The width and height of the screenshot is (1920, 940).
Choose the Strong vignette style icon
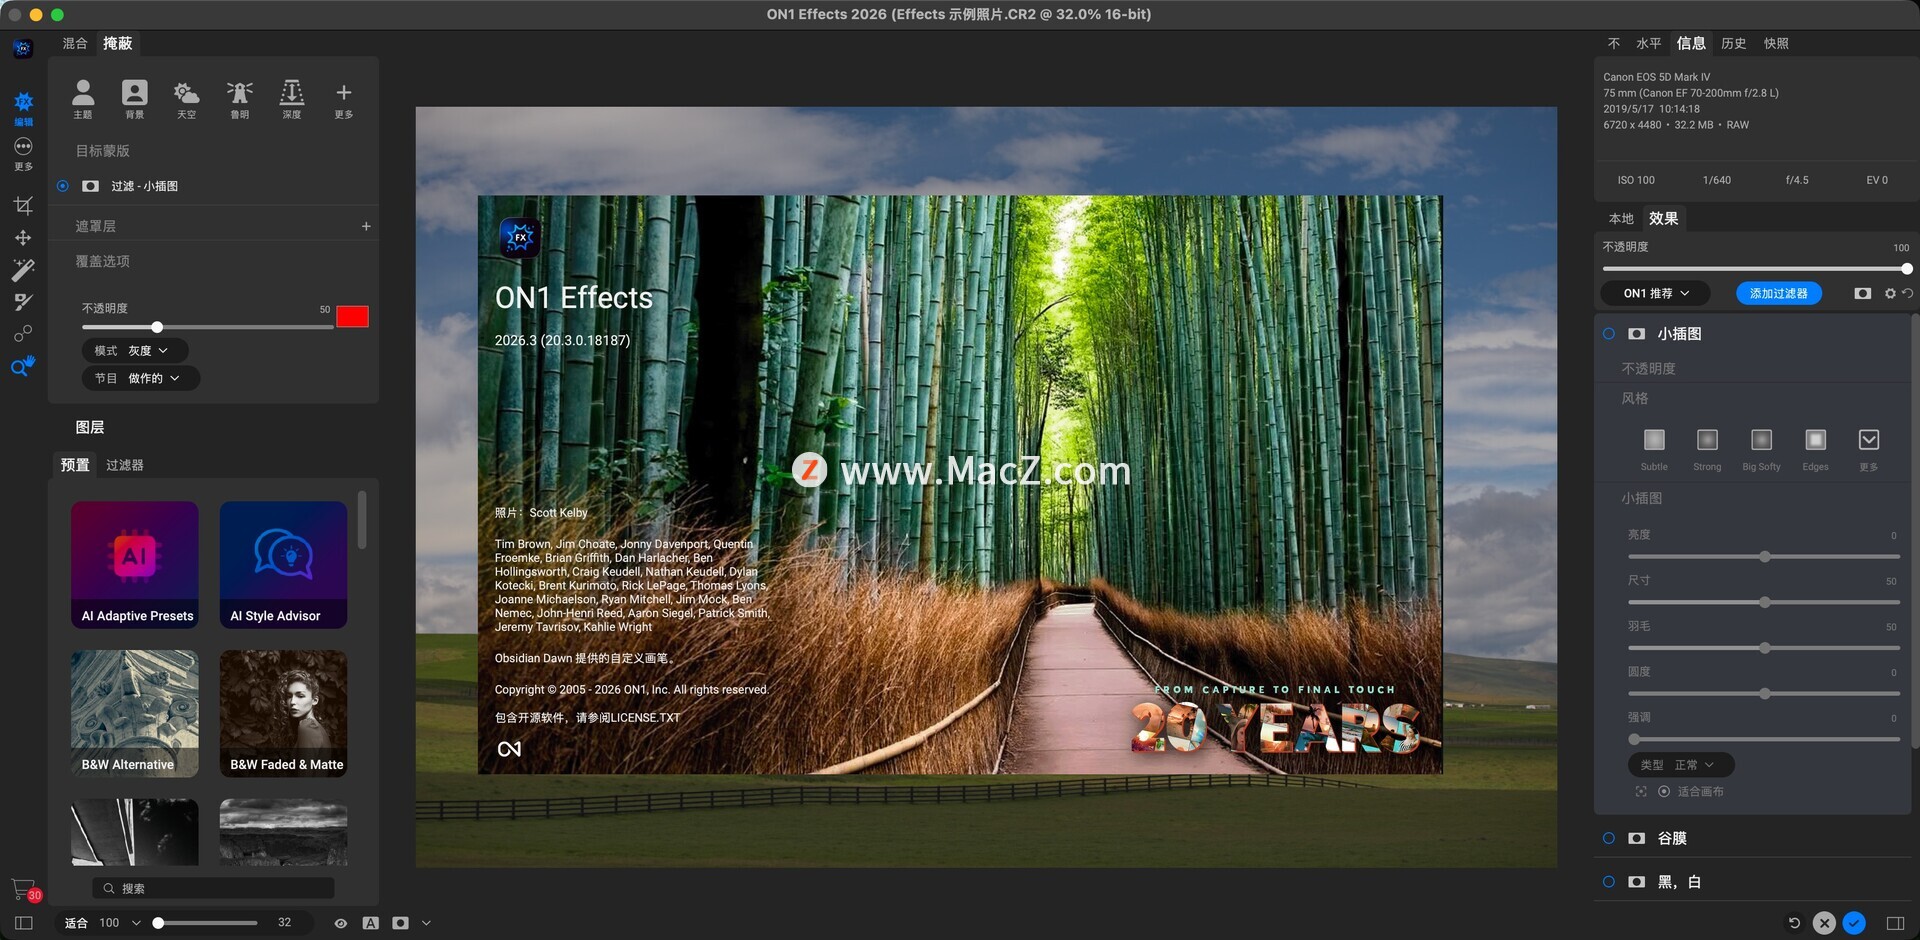point(1706,441)
